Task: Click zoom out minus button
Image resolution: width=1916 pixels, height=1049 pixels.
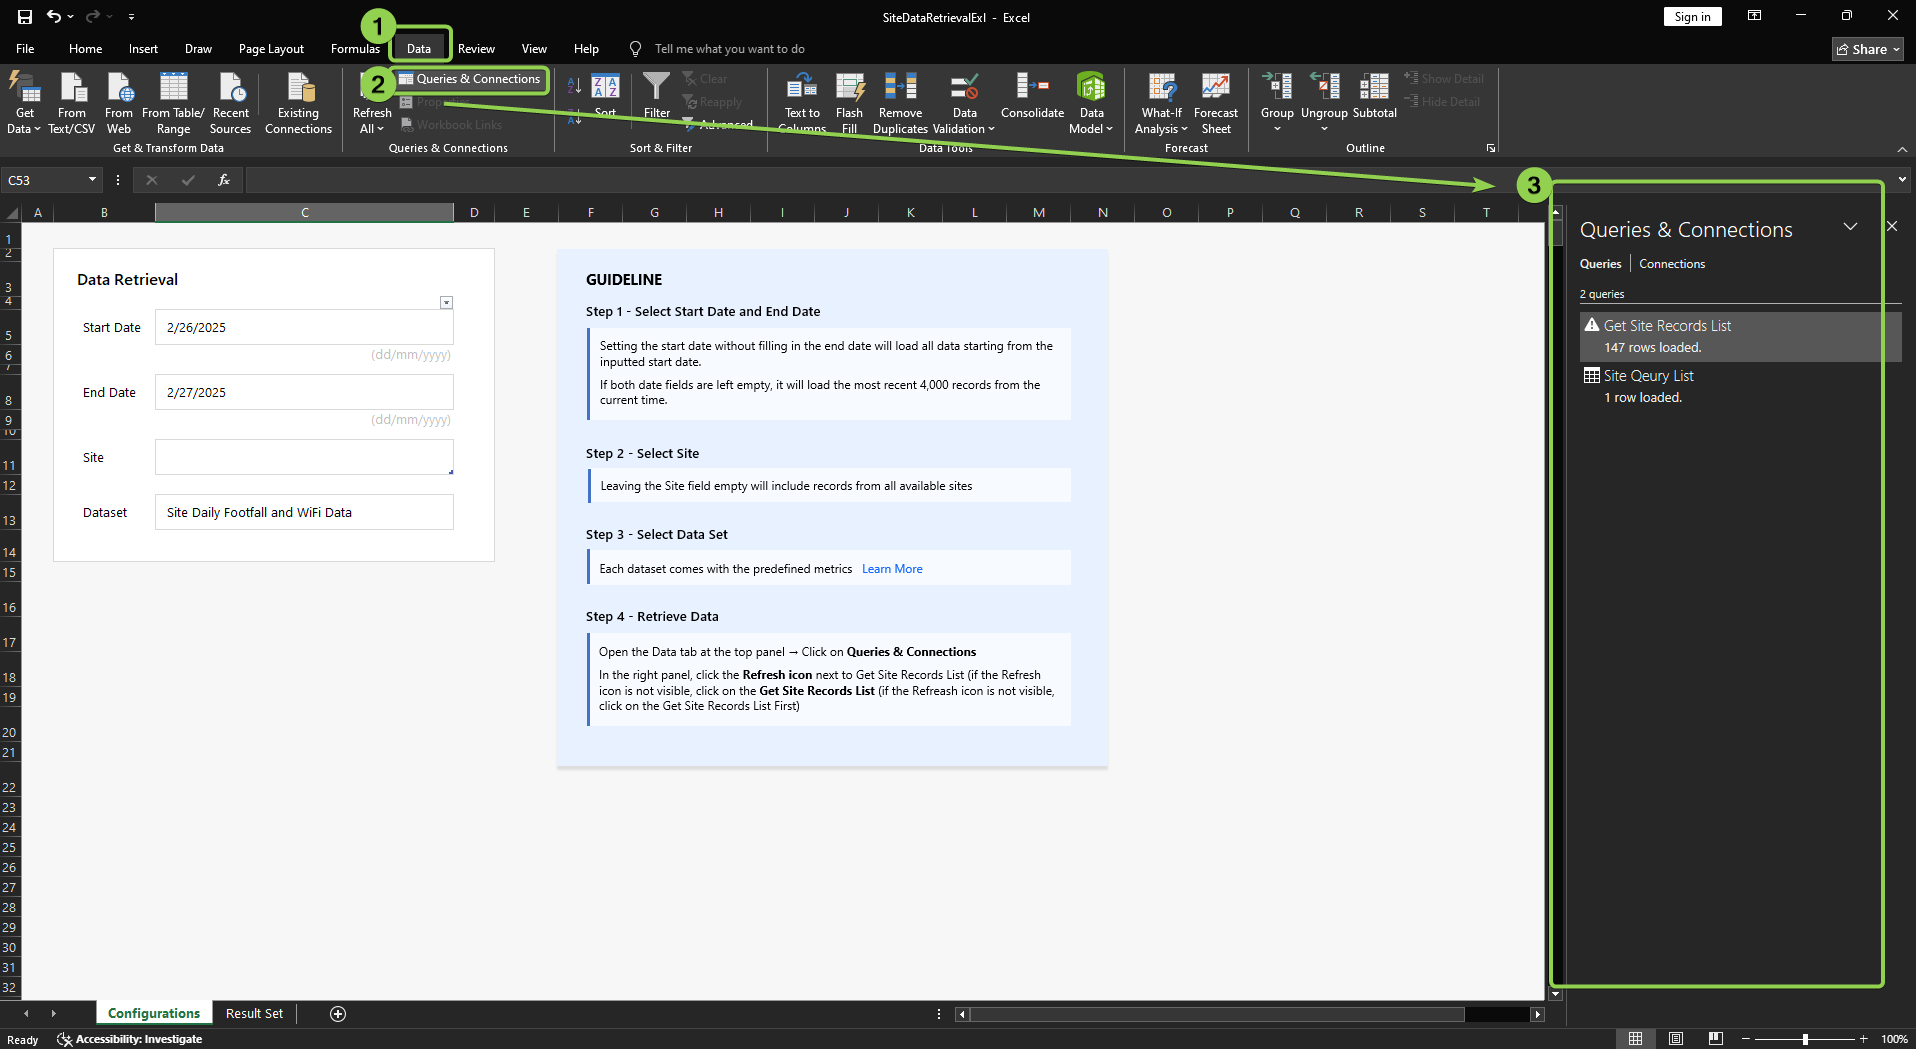Action: point(1745,1039)
